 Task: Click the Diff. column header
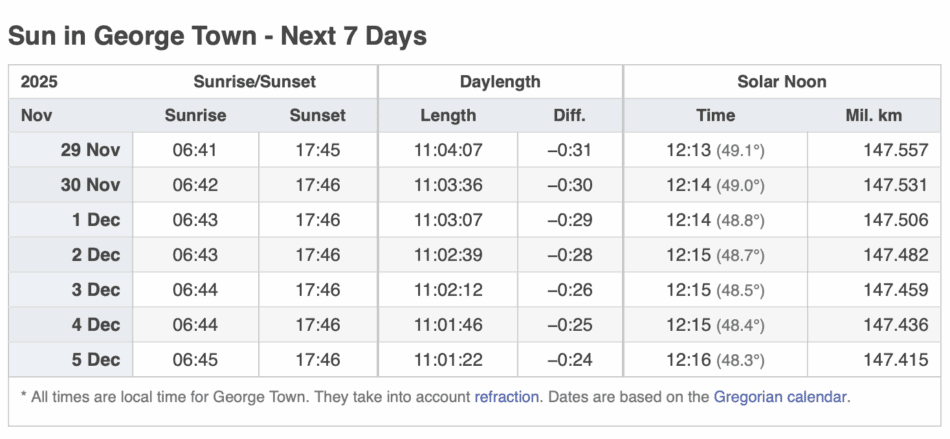tap(569, 115)
